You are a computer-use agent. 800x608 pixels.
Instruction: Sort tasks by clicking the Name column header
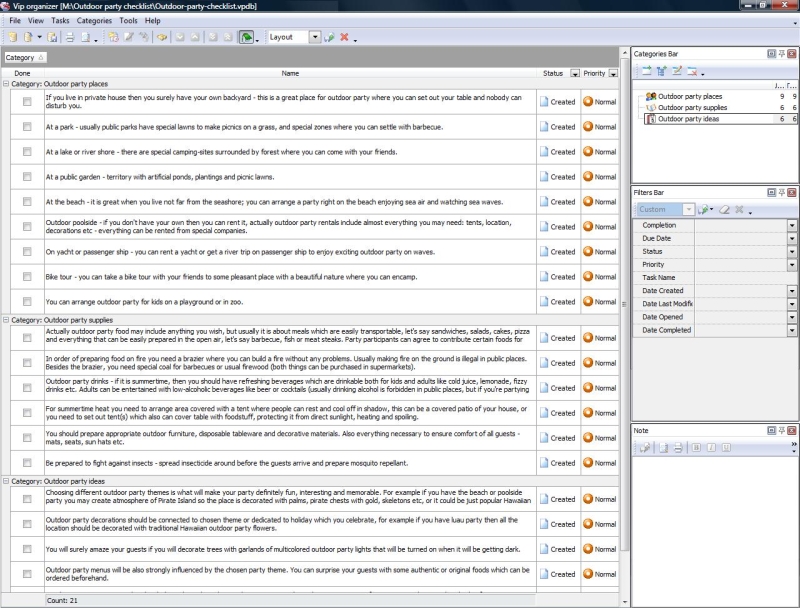(290, 73)
